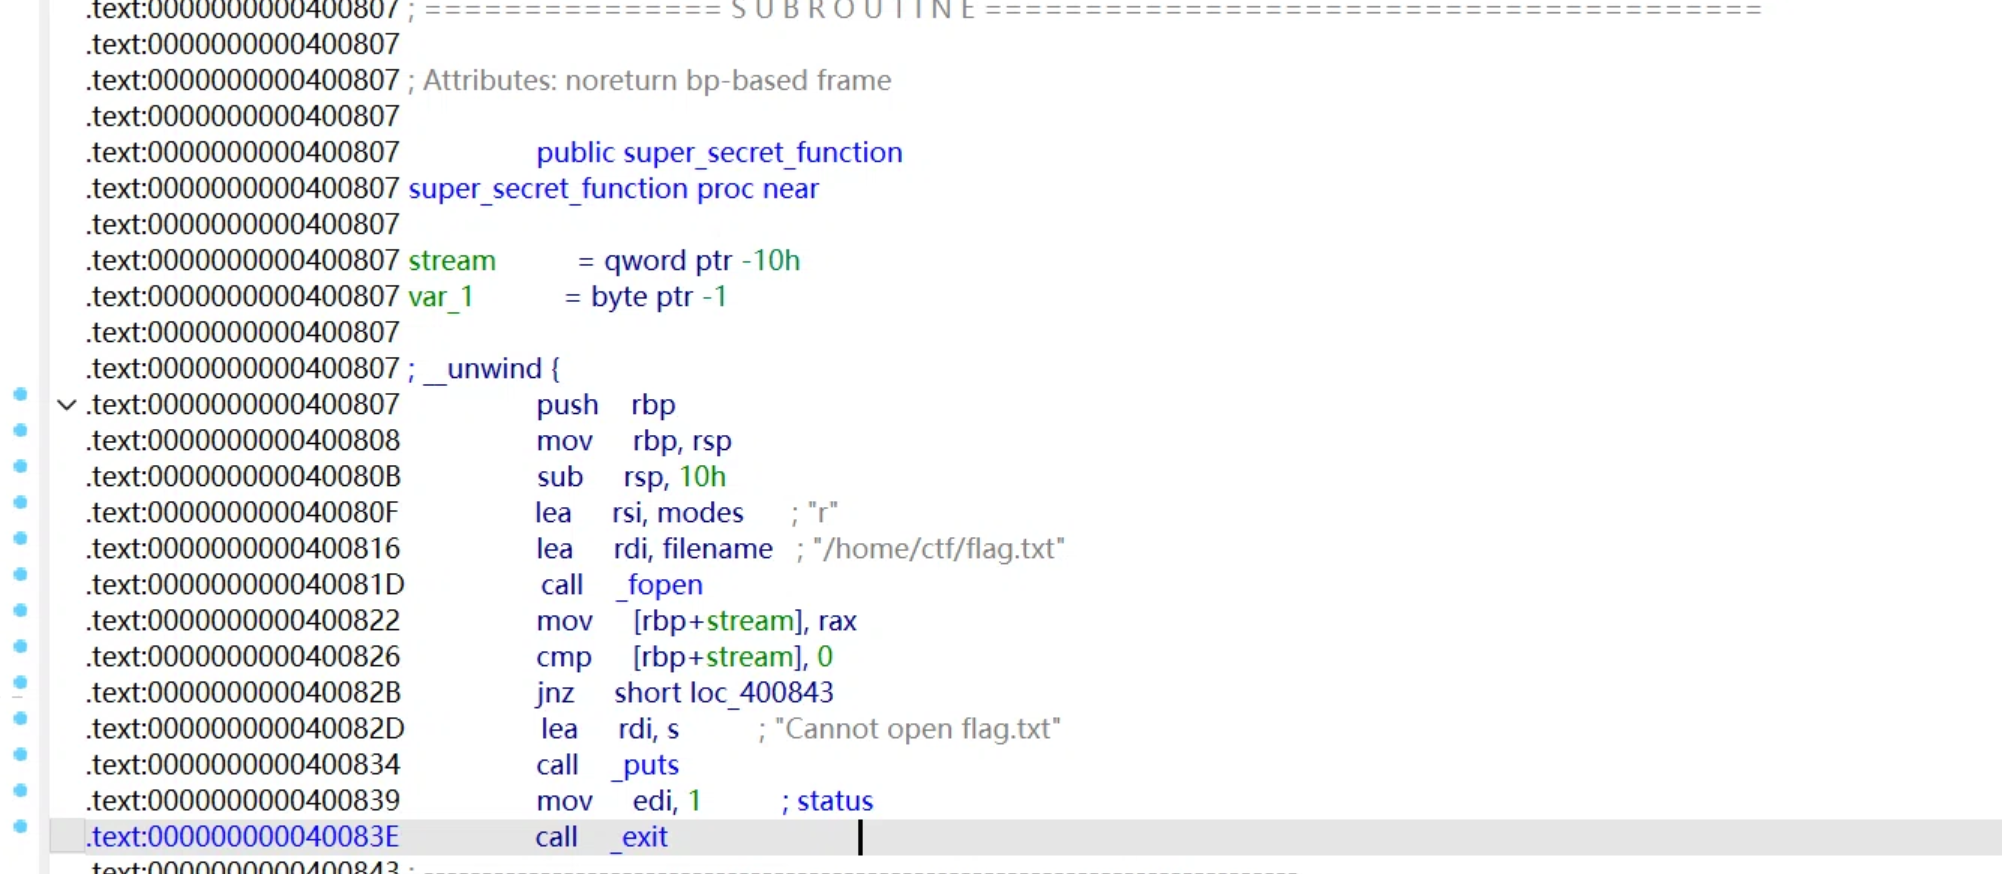
Task: Toggle breakpoint dot at mov [rbp+stream], rax
Action: 20,610
